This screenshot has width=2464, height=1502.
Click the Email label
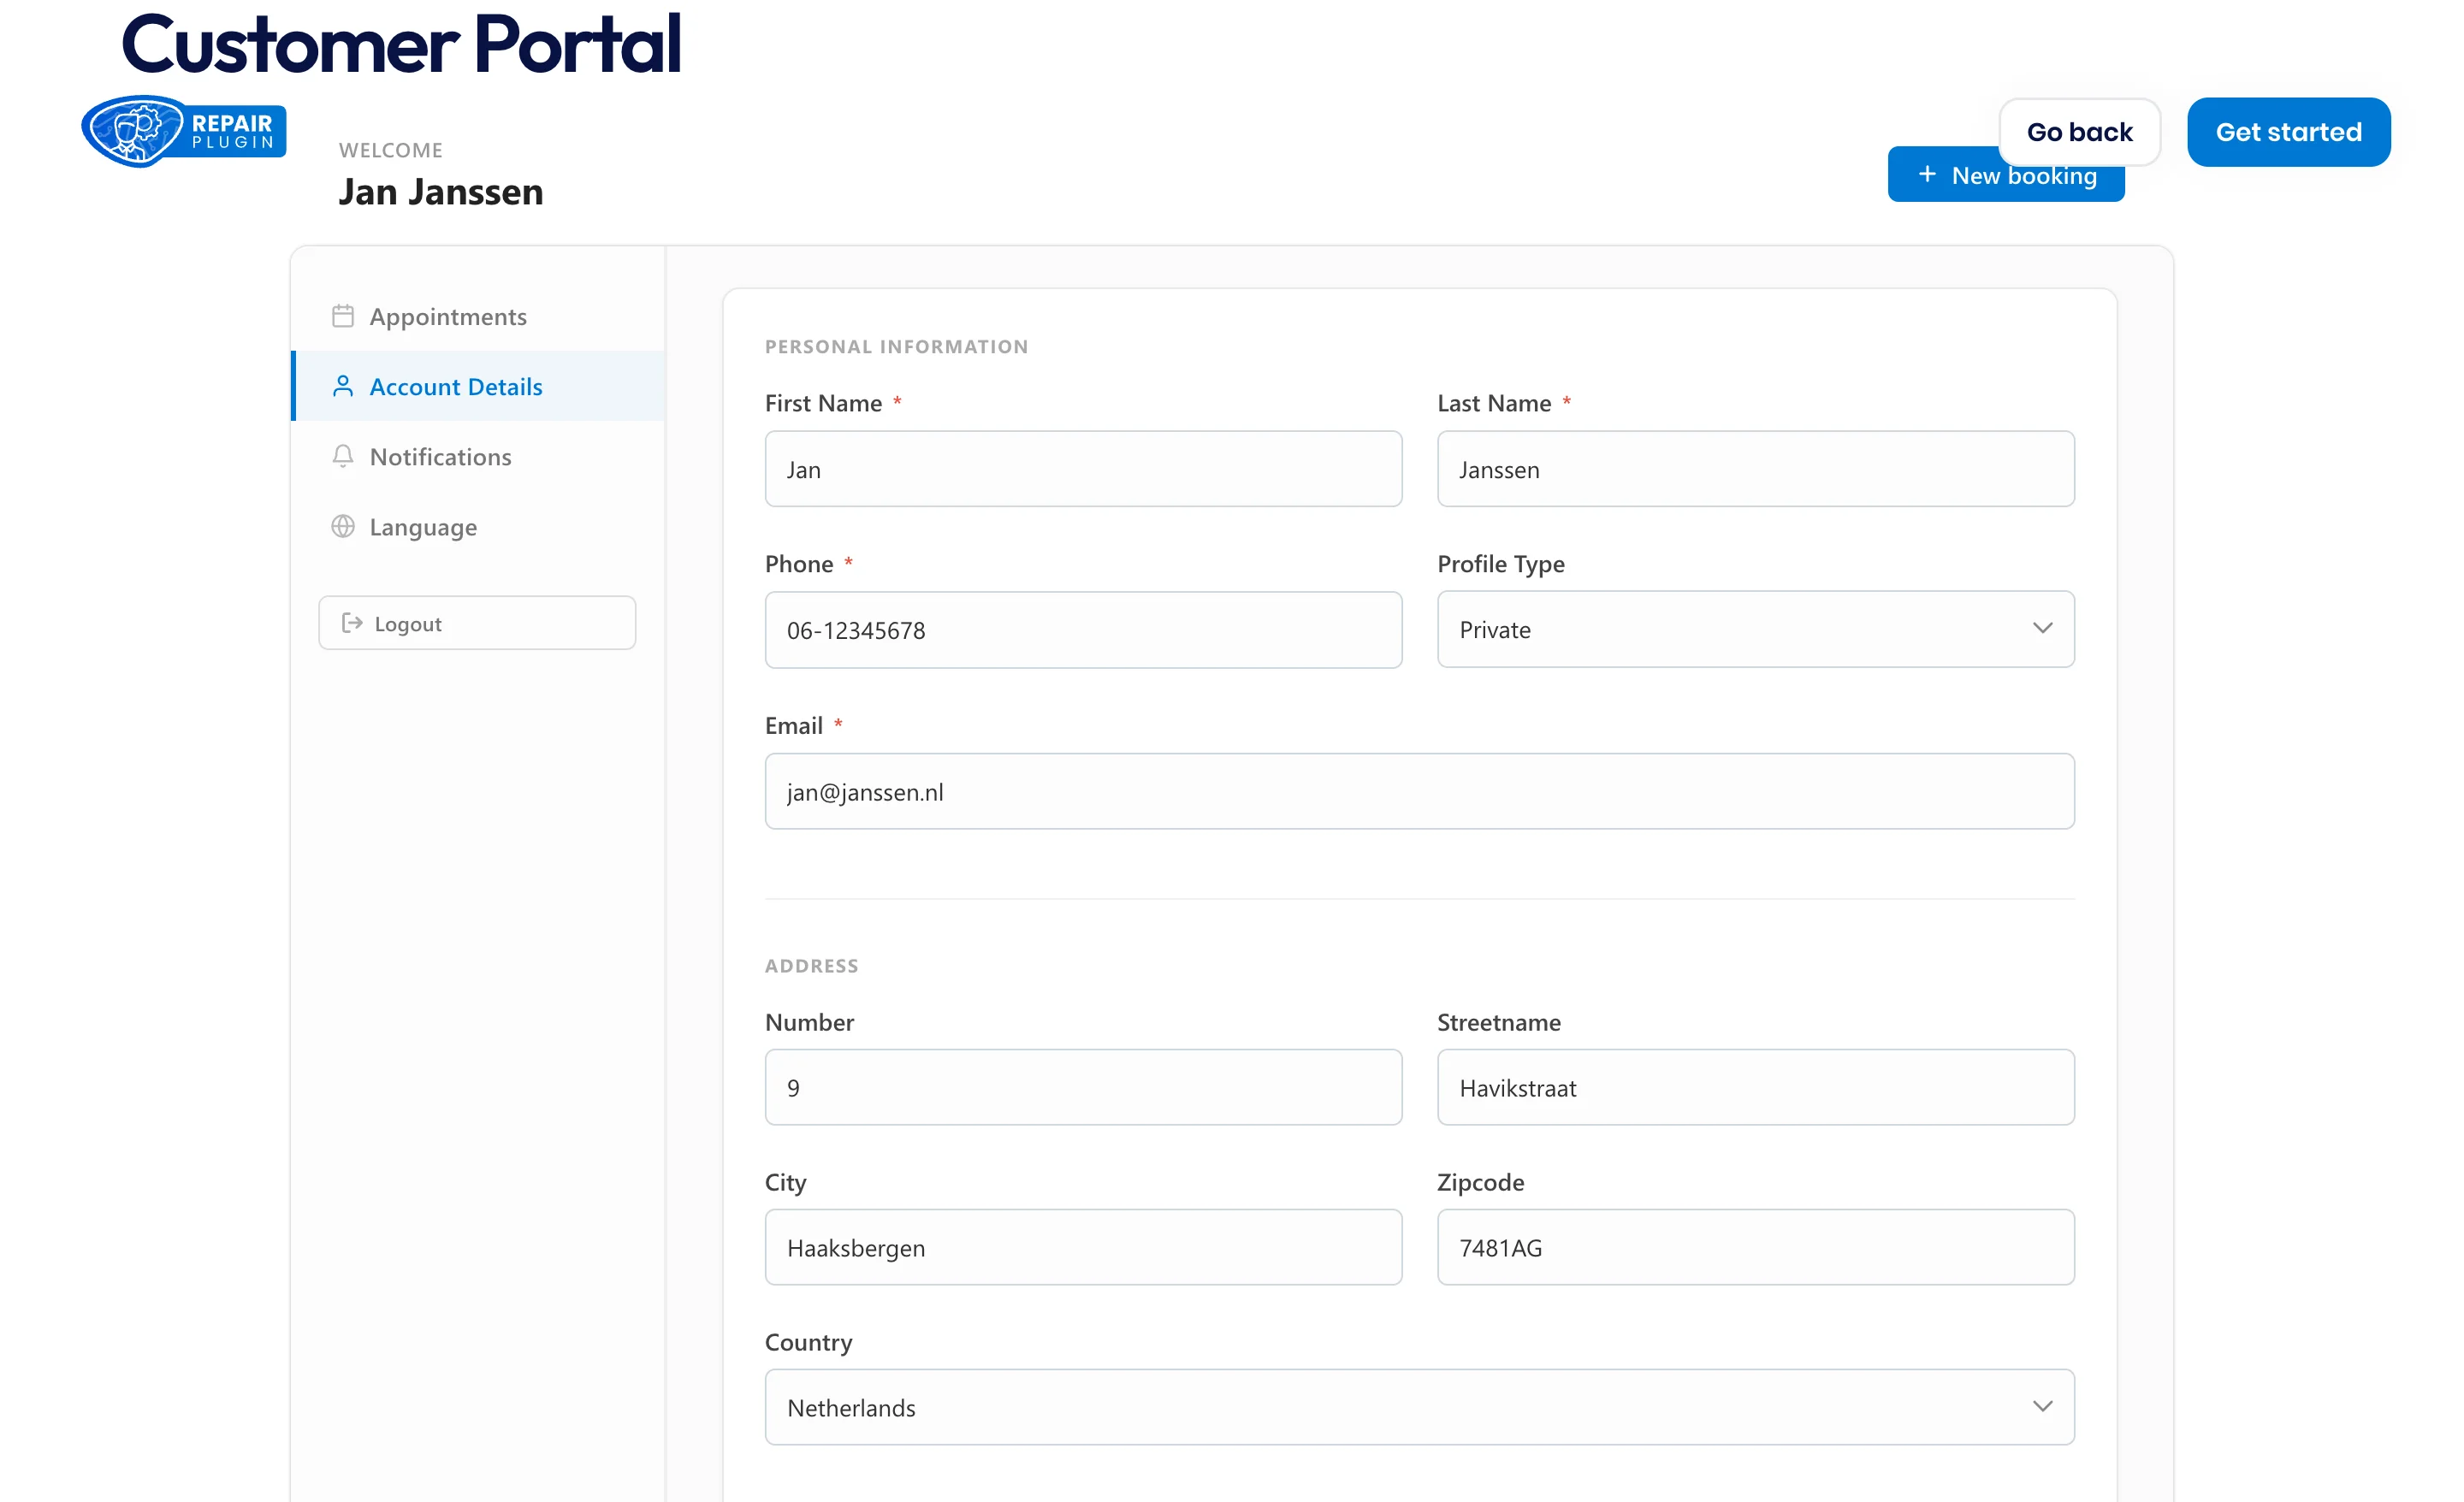pyautogui.click(x=794, y=725)
